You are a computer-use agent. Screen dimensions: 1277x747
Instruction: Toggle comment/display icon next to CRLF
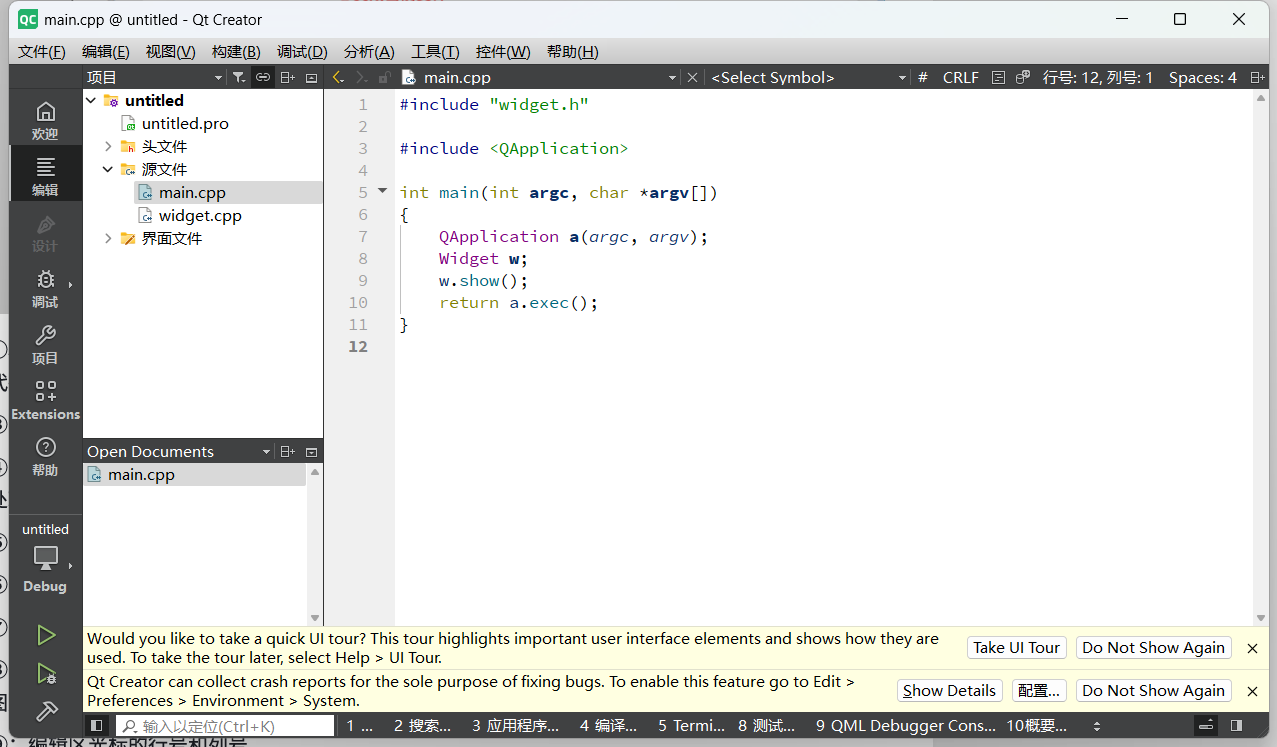[x=998, y=77]
